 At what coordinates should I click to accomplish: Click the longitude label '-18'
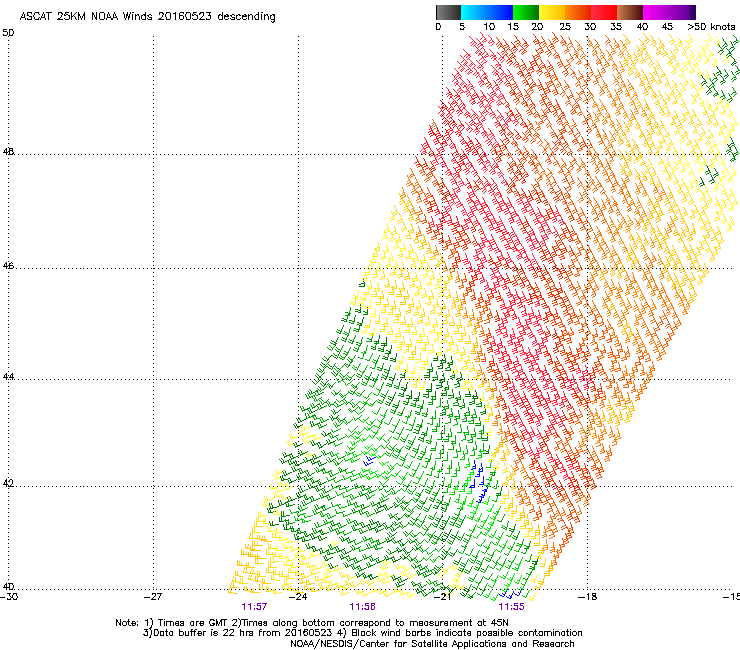pos(588,597)
